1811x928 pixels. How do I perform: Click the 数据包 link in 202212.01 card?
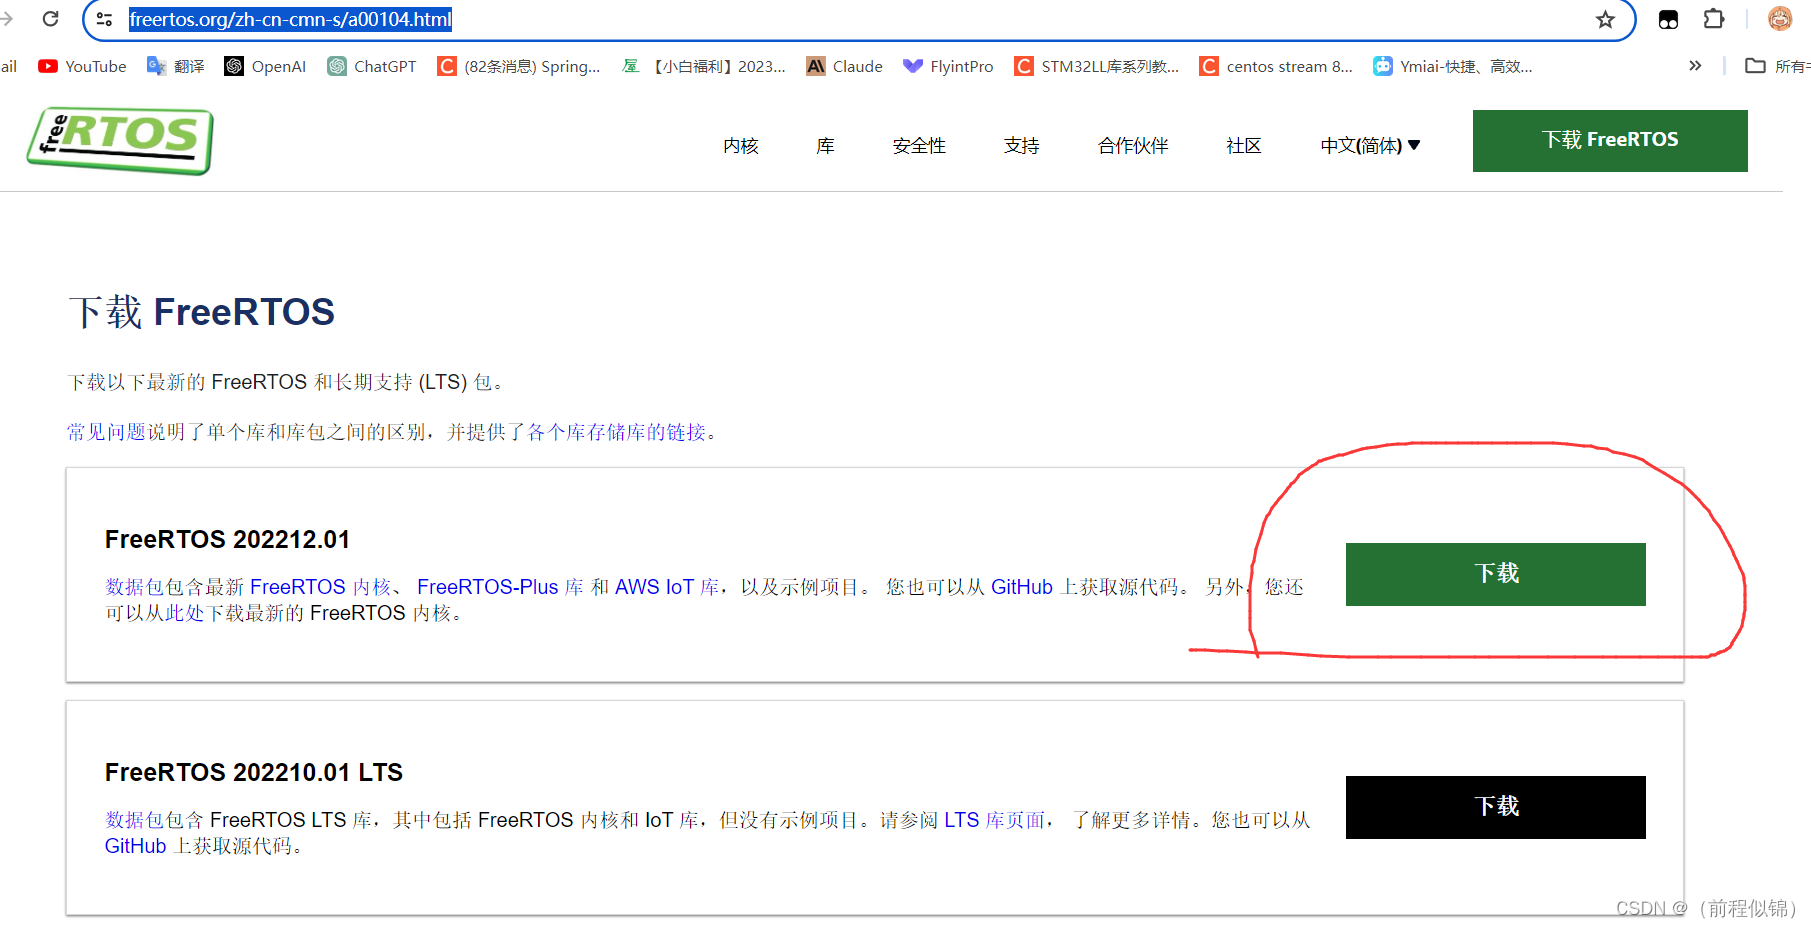[135, 587]
